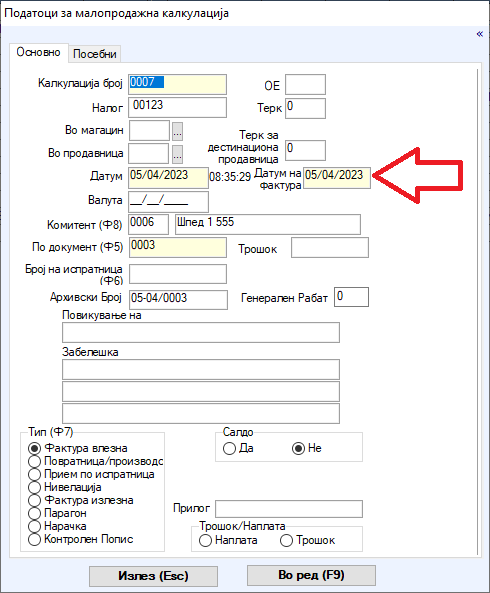The image size is (490, 593).
Task: Collapse panel with double chevron icon
Action: 479,34
